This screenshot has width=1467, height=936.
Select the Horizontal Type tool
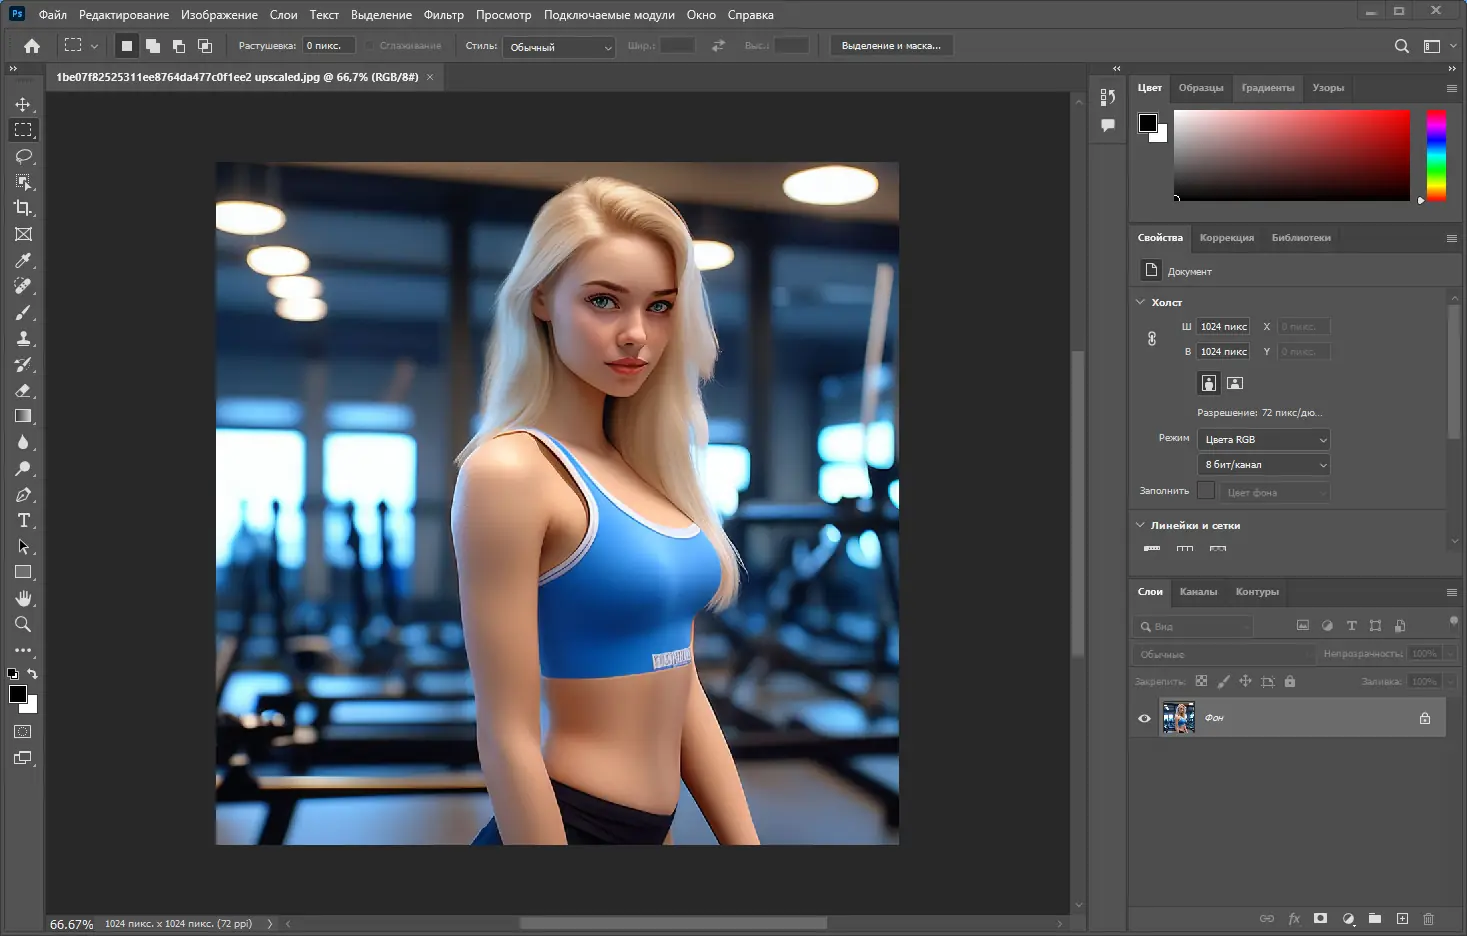(x=23, y=520)
